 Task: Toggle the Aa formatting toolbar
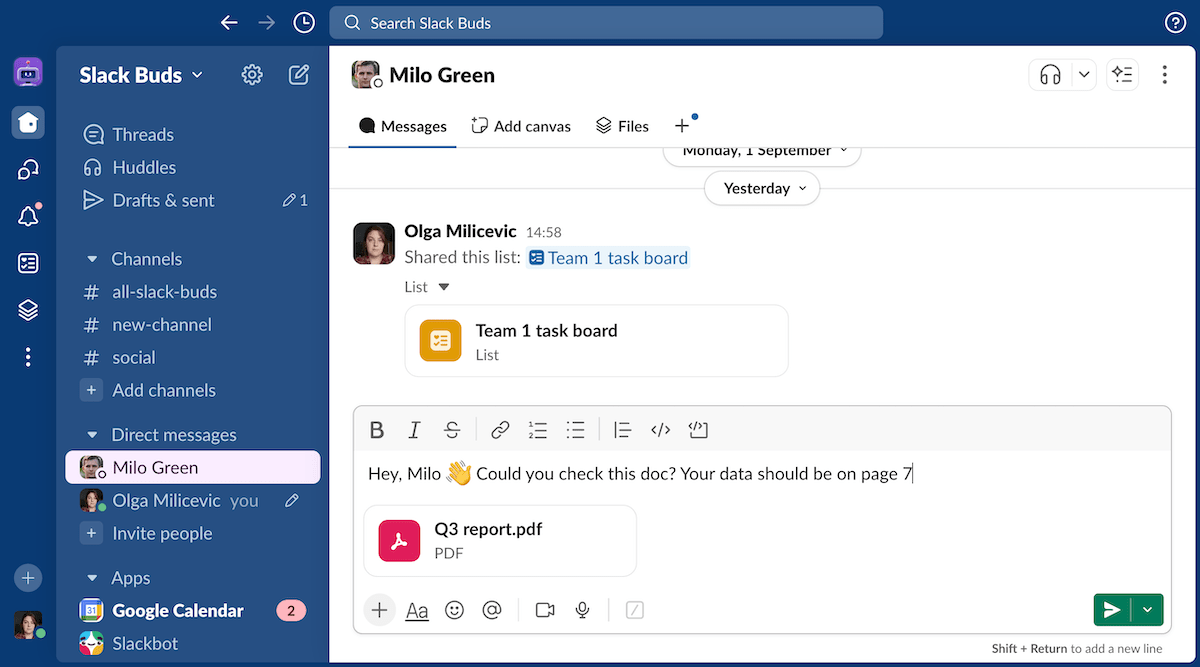(417, 610)
